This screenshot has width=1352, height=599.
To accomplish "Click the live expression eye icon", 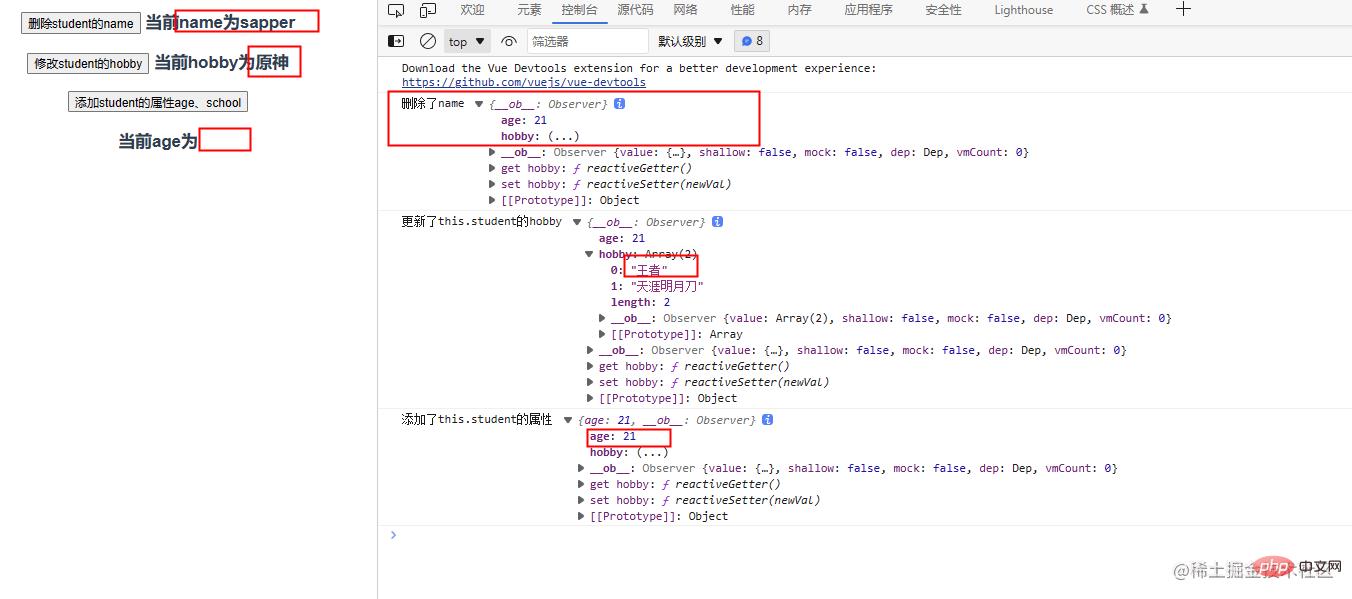I will click(509, 41).
